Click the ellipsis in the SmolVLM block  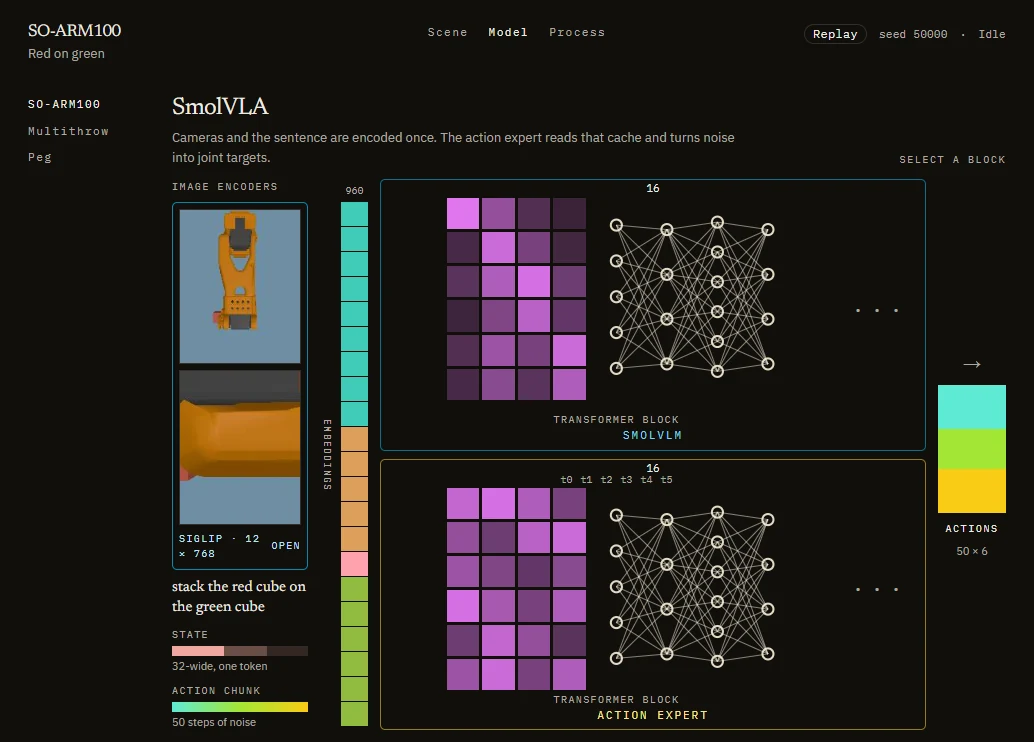click(x=877, y=310)
